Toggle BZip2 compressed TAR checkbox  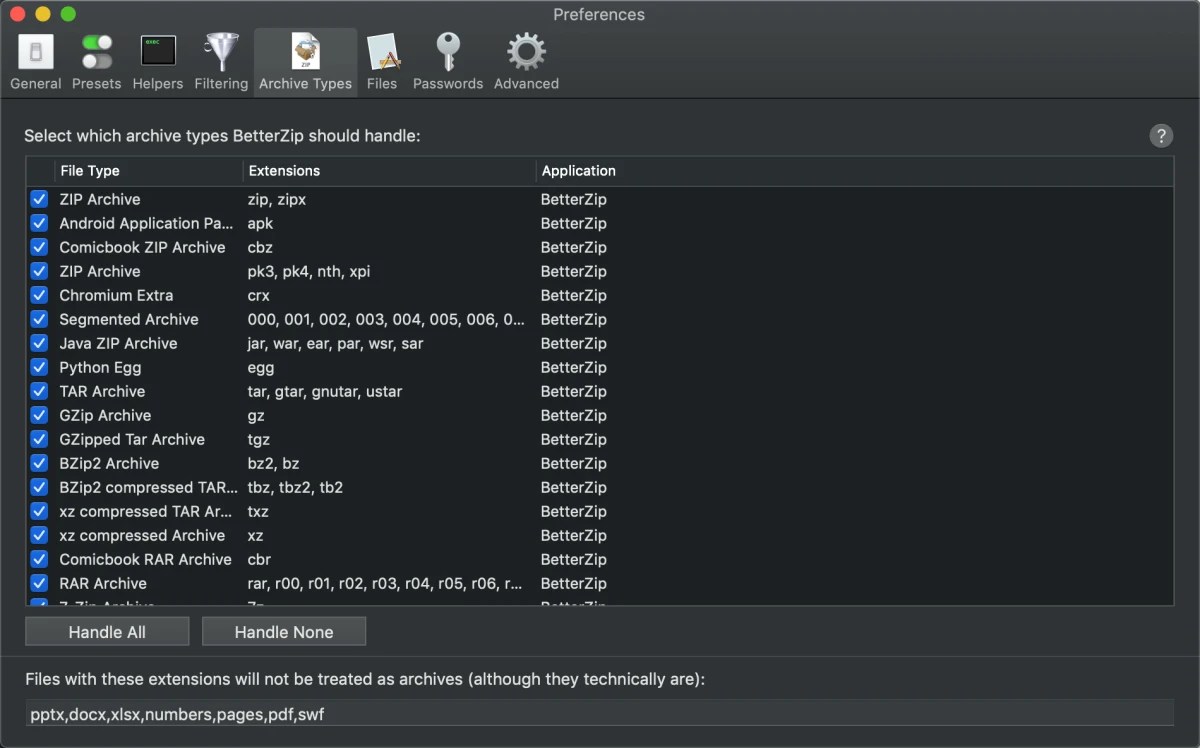[x=39, y=487]
